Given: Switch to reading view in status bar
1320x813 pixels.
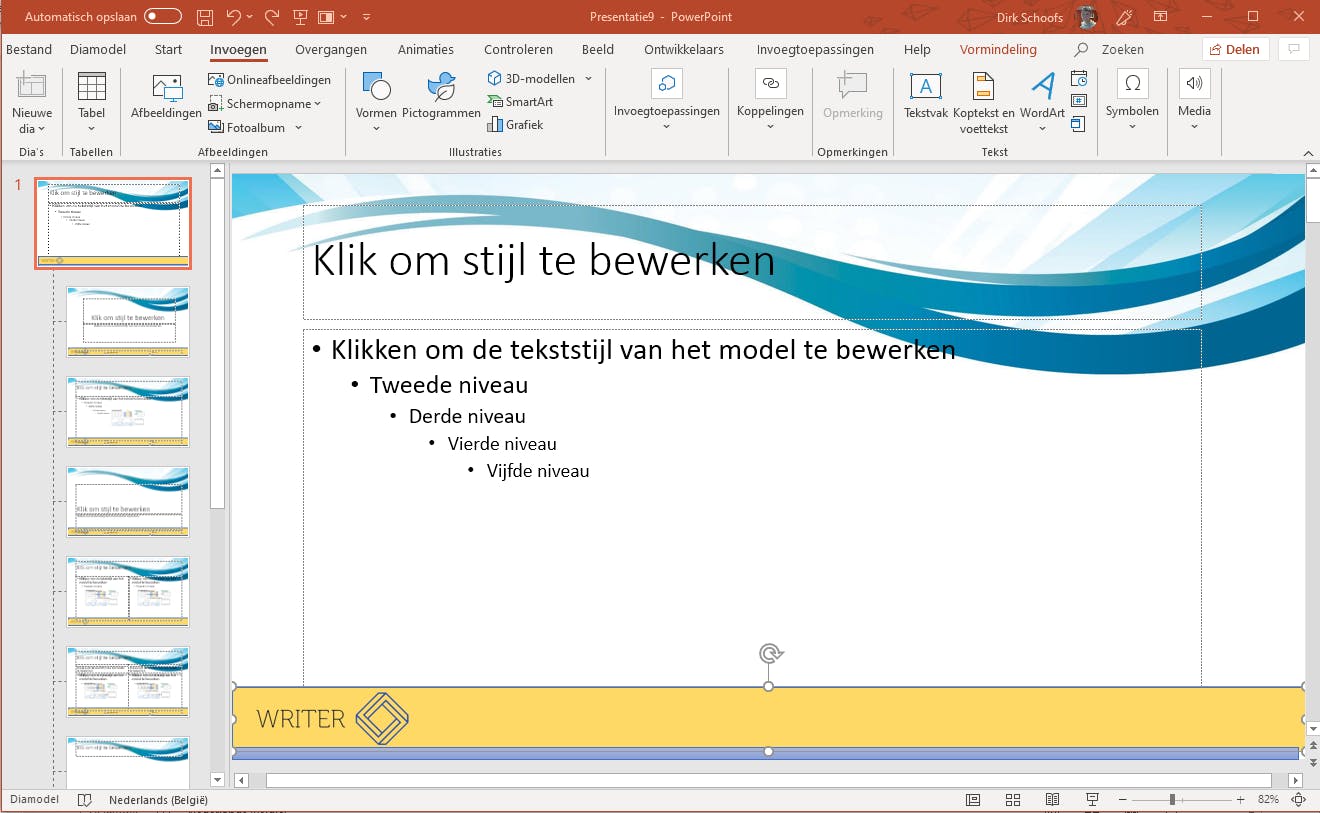Looking at the screenshot, I should 1052,800.
